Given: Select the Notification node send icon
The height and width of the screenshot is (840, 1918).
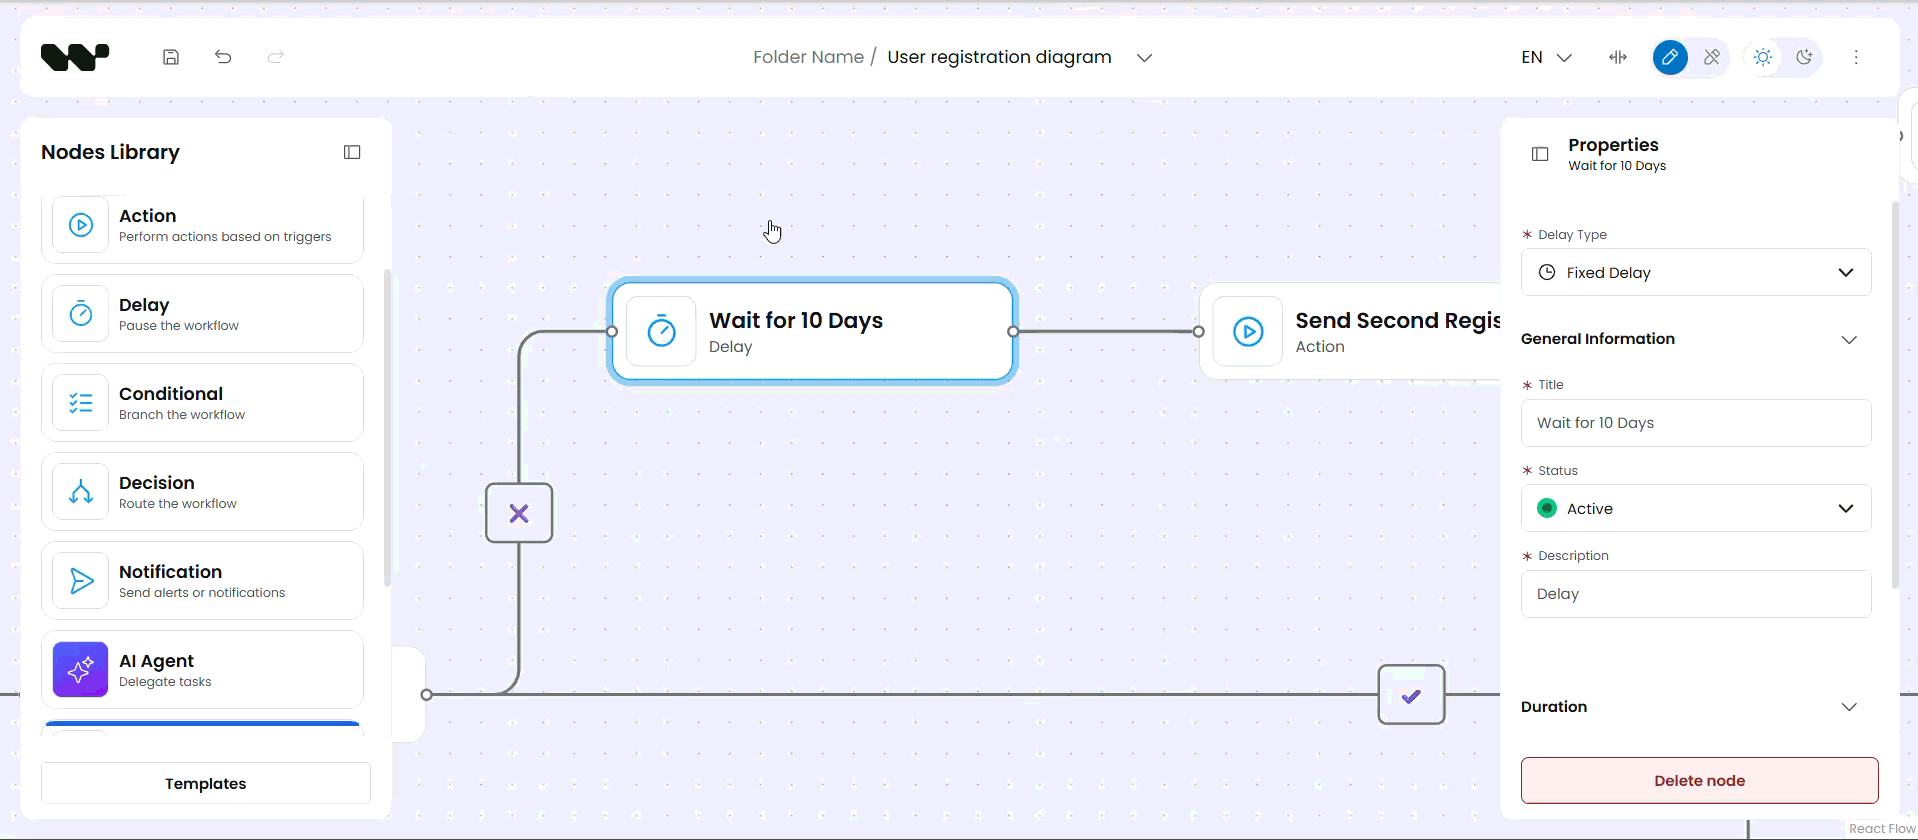Looking at the screenshot, I should point(81,581).
